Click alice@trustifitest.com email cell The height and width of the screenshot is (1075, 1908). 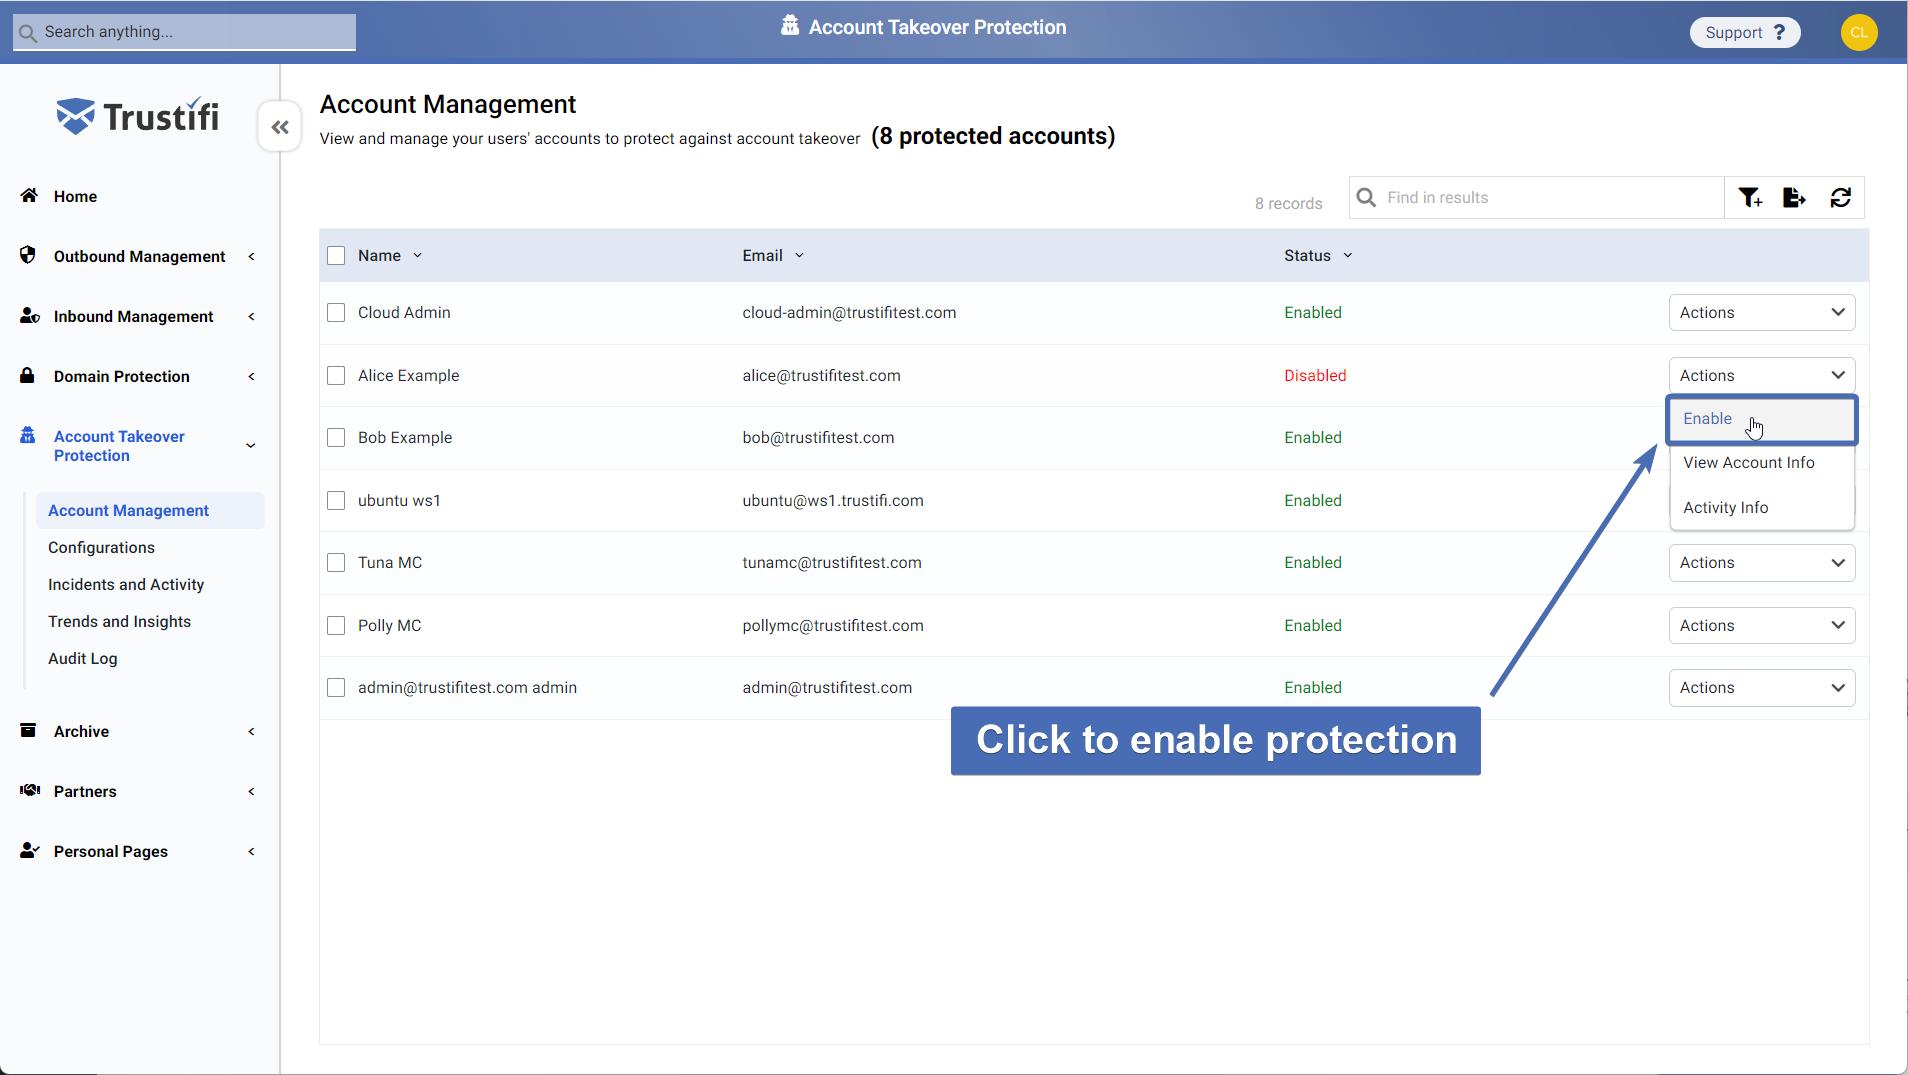tap(821, 375)
